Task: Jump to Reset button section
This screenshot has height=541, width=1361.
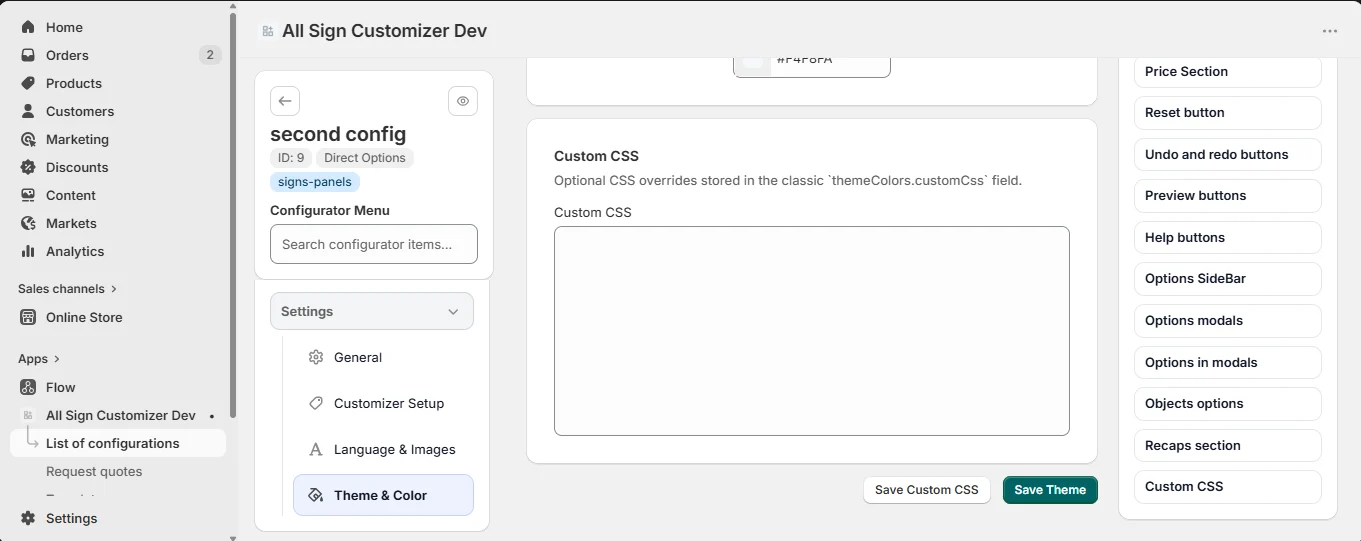Action: (1227, 112)
